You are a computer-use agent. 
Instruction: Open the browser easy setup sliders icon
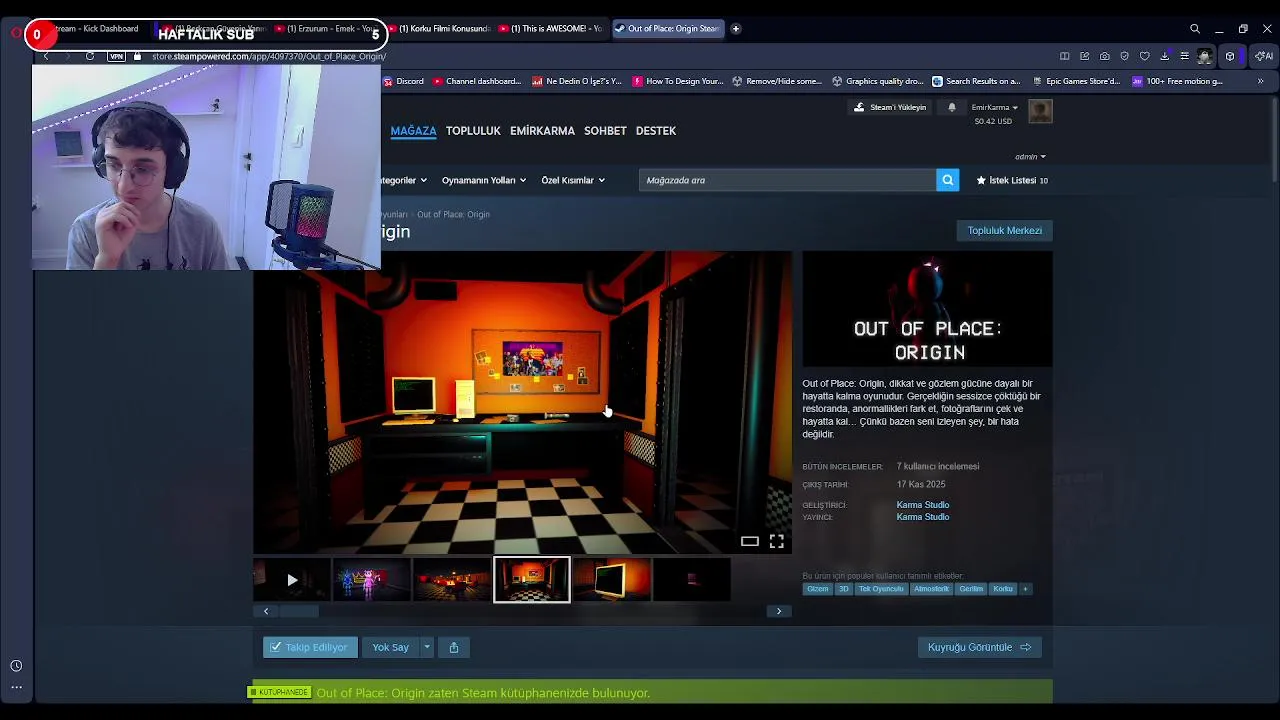click(1184, 56)
